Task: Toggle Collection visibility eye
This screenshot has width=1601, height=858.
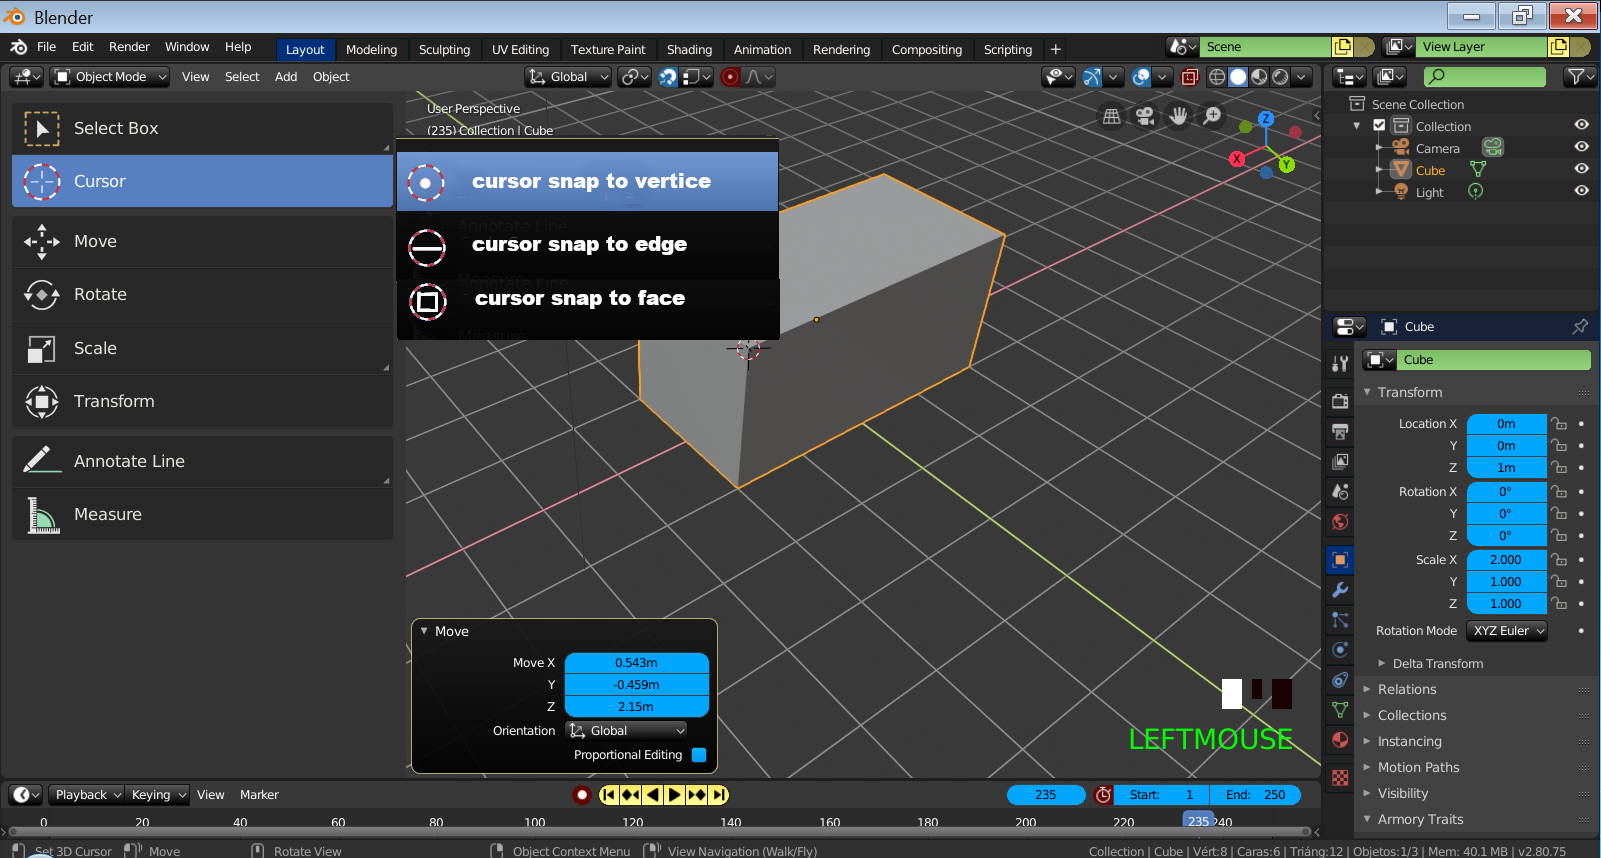Action: 1581,125
